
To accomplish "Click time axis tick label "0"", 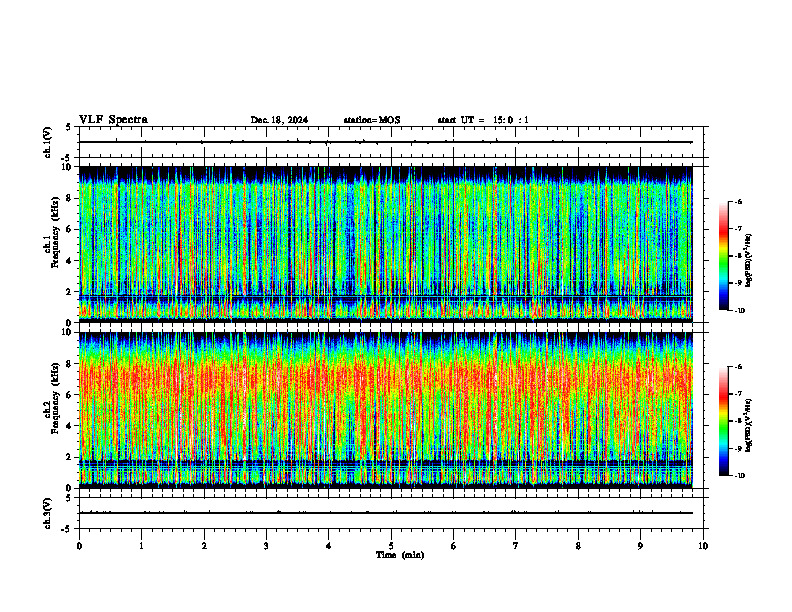I will [x=79, y=546].
